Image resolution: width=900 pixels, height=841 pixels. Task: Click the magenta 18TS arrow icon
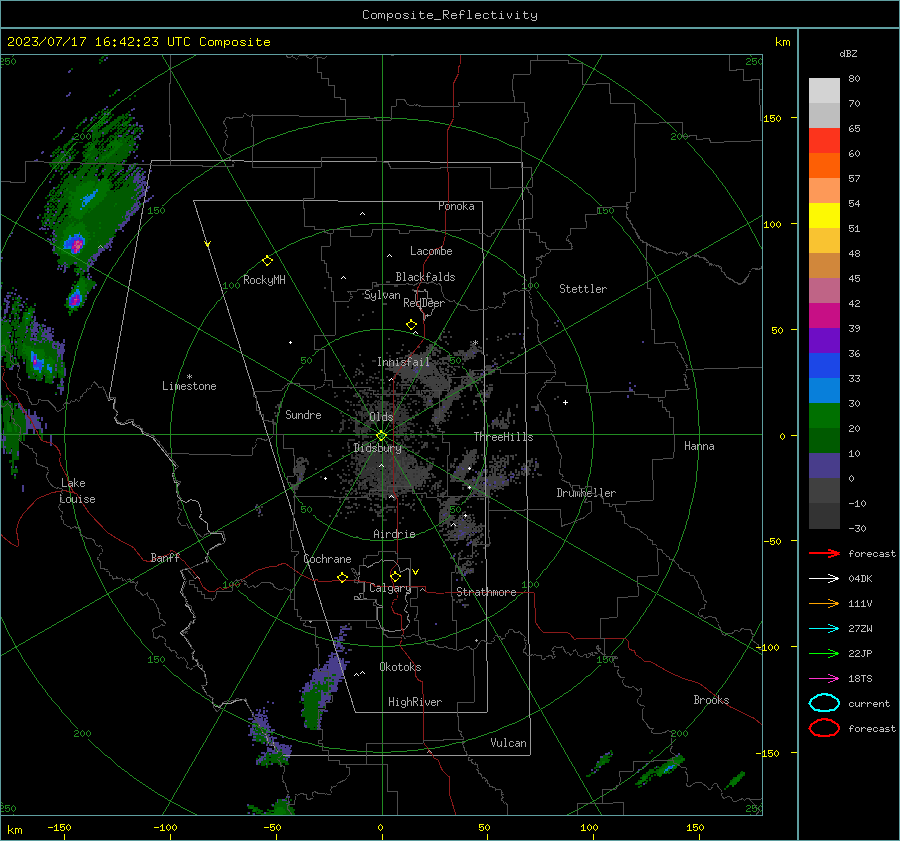coord(824,679)
